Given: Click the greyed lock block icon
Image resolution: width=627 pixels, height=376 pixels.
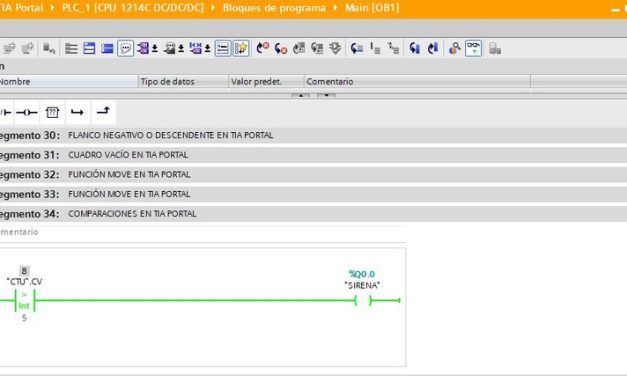Looking at the screenshot, I should click(495, 48).
